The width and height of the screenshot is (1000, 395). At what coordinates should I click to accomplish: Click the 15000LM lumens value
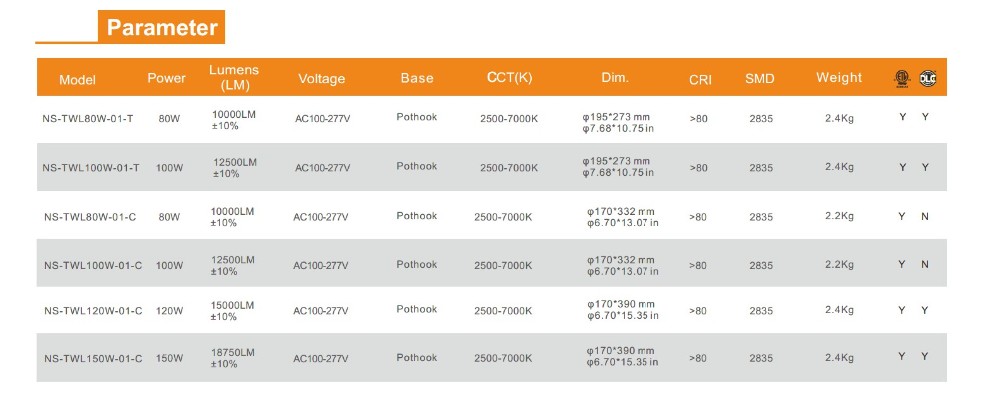232,306
